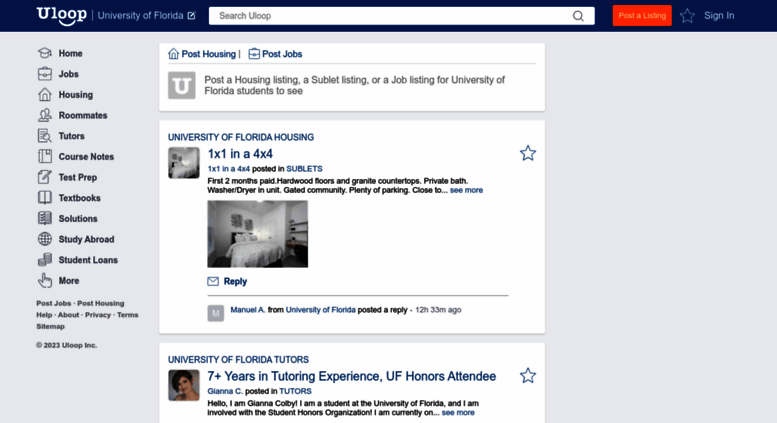Open Home from sidebar menu
777x423 pixels.
tap(70, 53)
